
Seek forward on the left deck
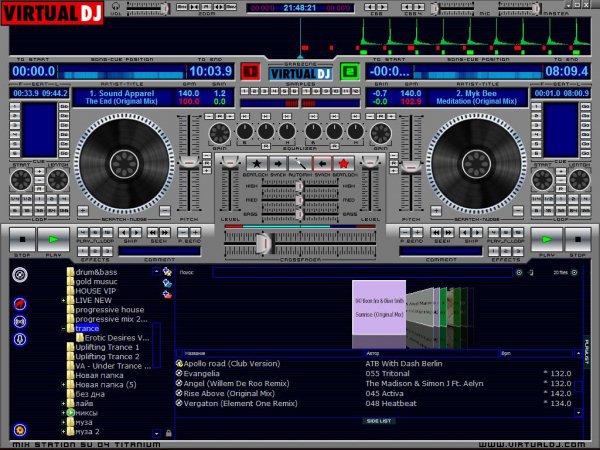click(165, 232)
